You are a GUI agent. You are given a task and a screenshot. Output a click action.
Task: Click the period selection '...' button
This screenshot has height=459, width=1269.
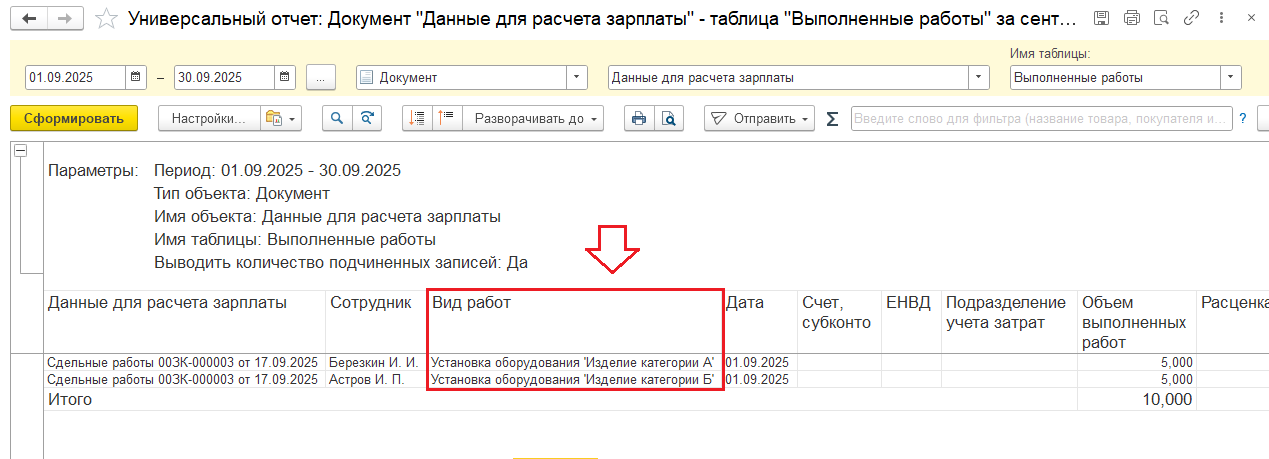click(x=321, y=77)
